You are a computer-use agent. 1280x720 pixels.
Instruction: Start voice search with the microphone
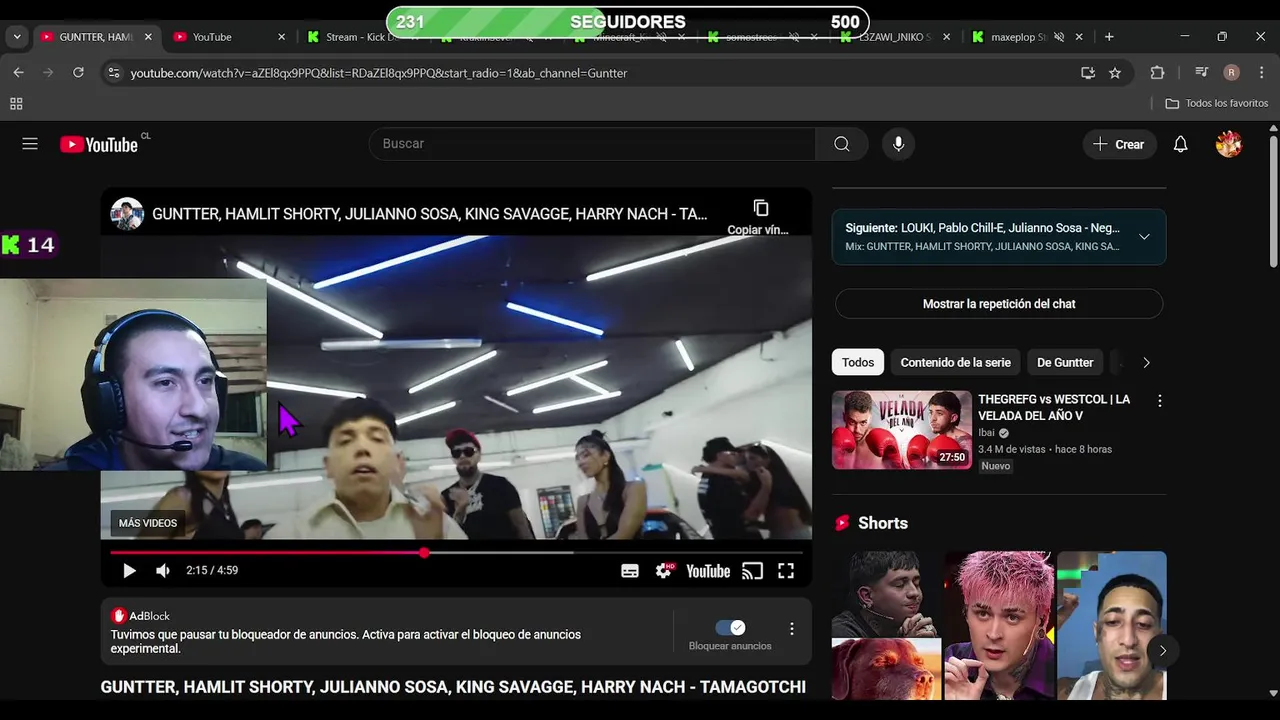click(x=898, y=144)
